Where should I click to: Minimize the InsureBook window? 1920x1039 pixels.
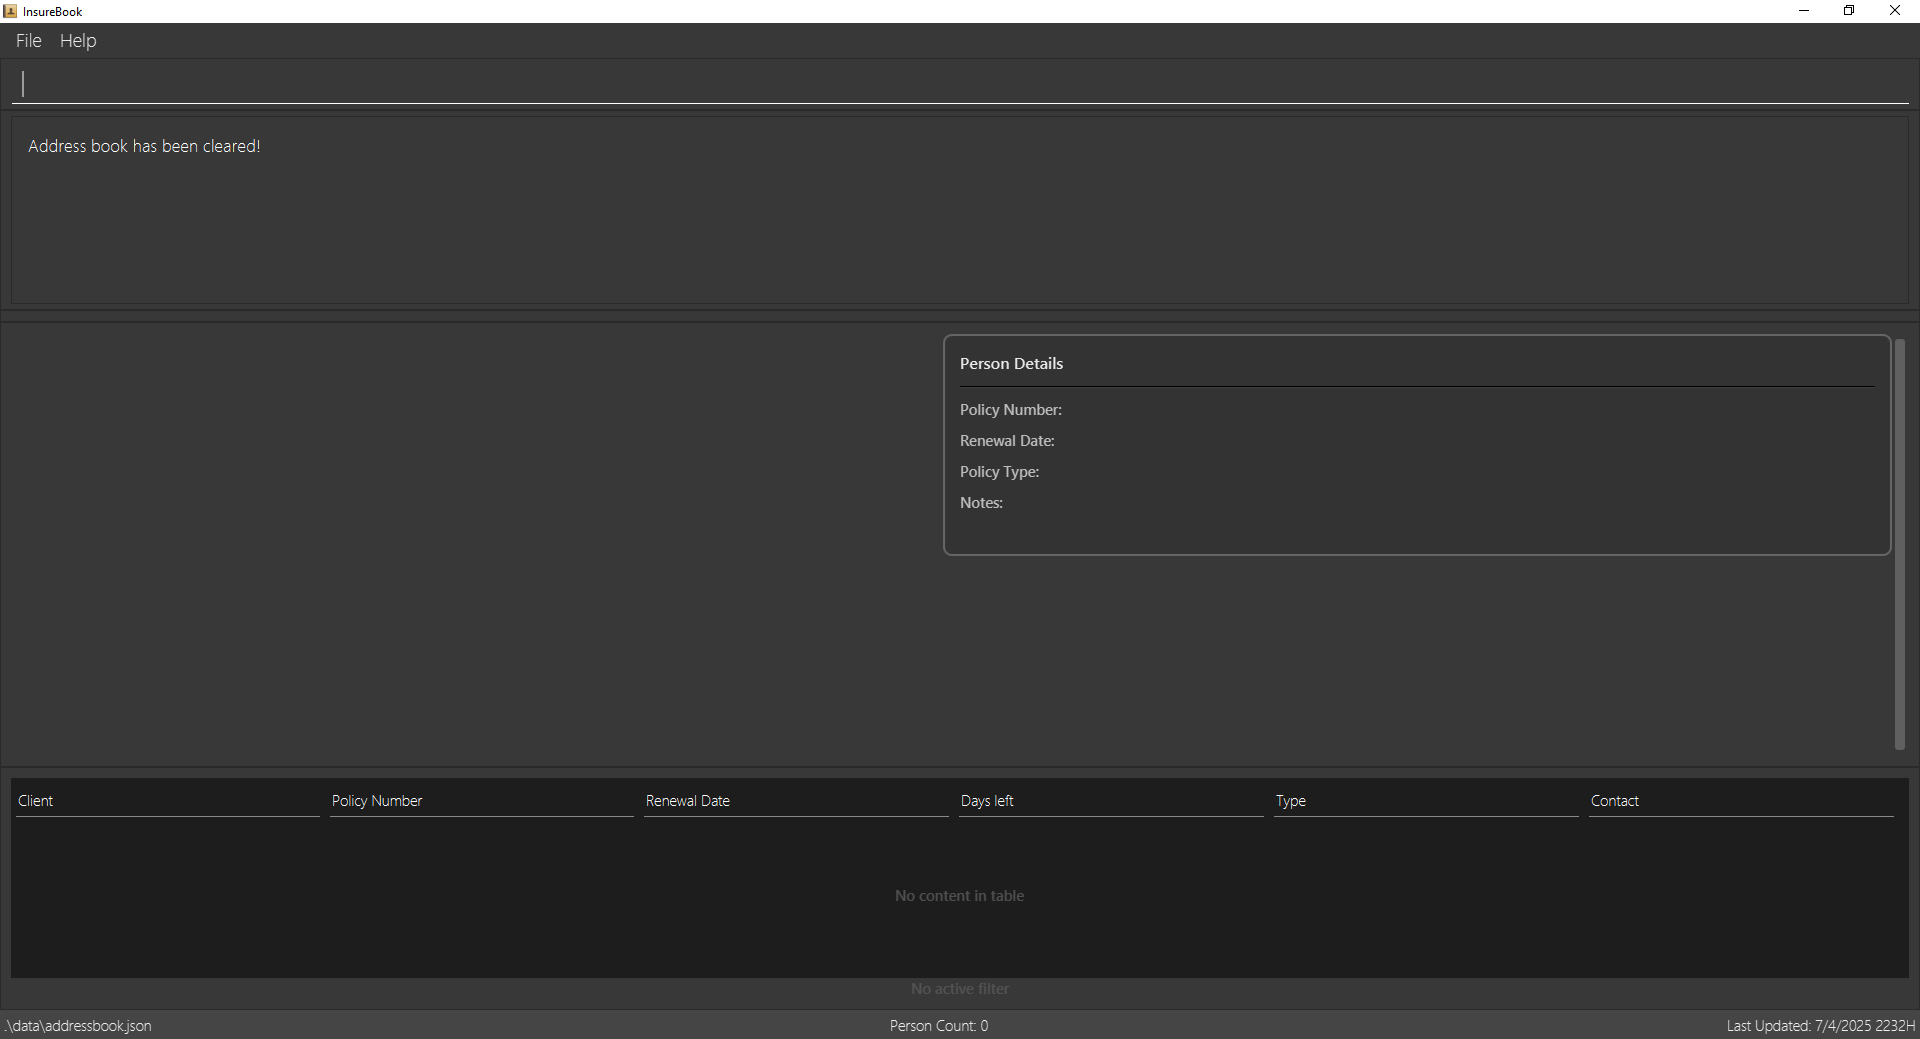tap(1804, 11)
